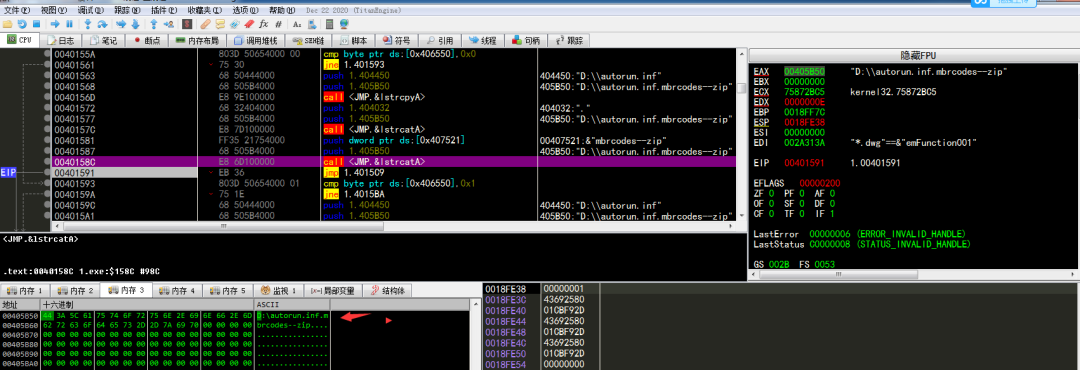Open the 结构体 tab
Screen dimensions: 1080x370
point(387,291)
